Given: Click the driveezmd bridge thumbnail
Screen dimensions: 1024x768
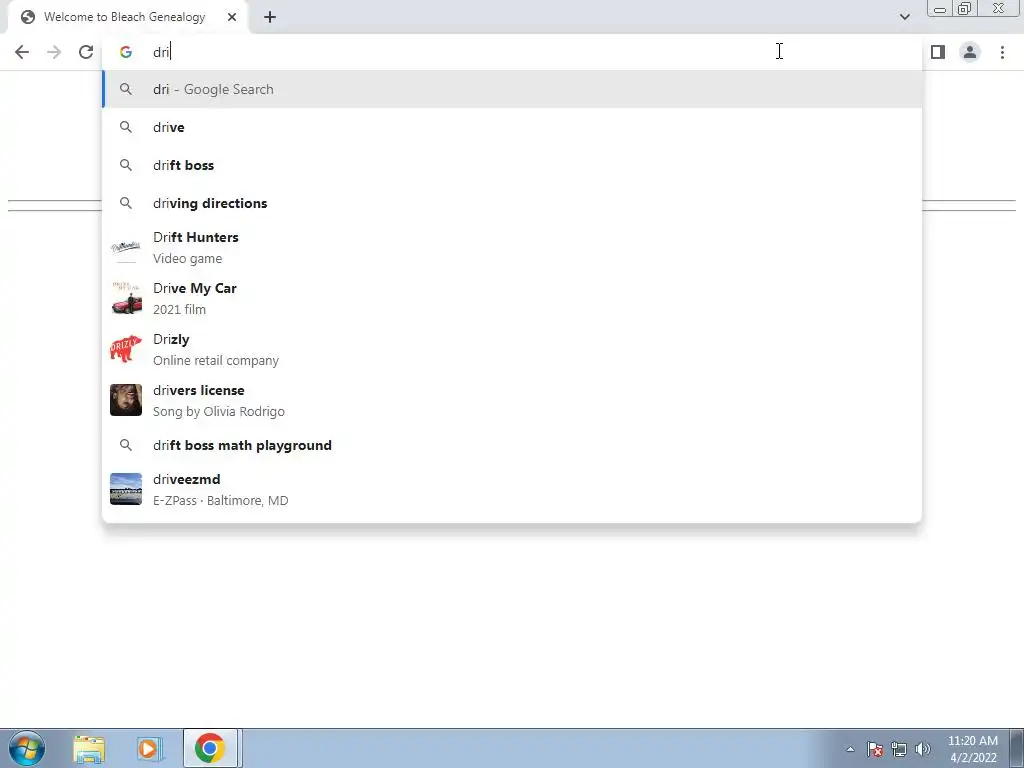Looking at the screenshot, I should [125, 489].
